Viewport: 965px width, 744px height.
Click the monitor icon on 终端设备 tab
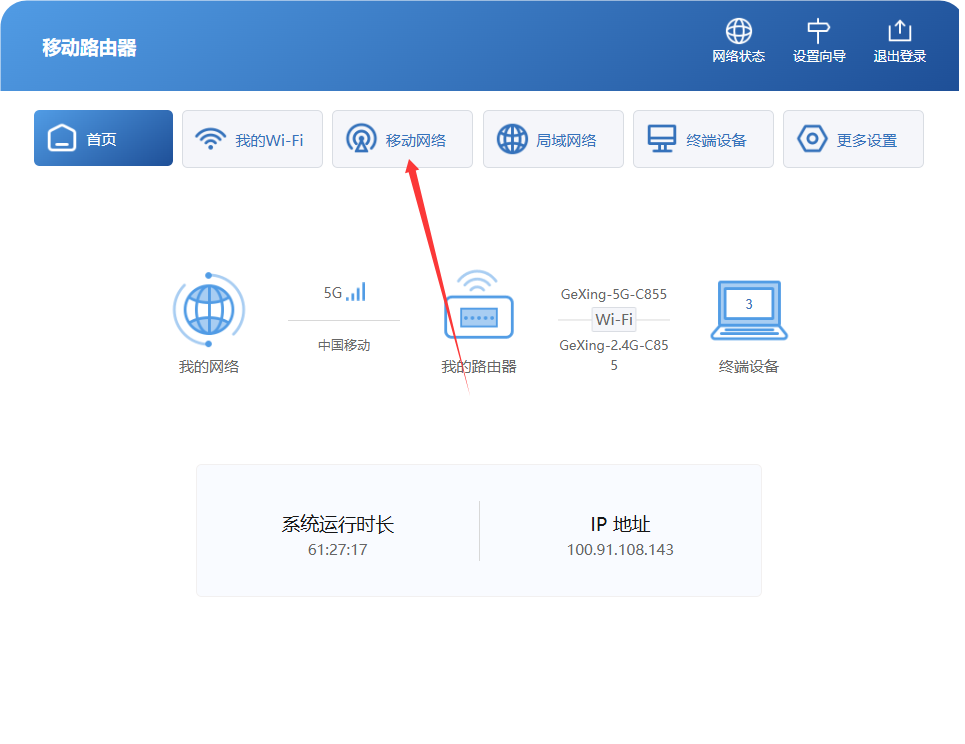click(662, 138)
